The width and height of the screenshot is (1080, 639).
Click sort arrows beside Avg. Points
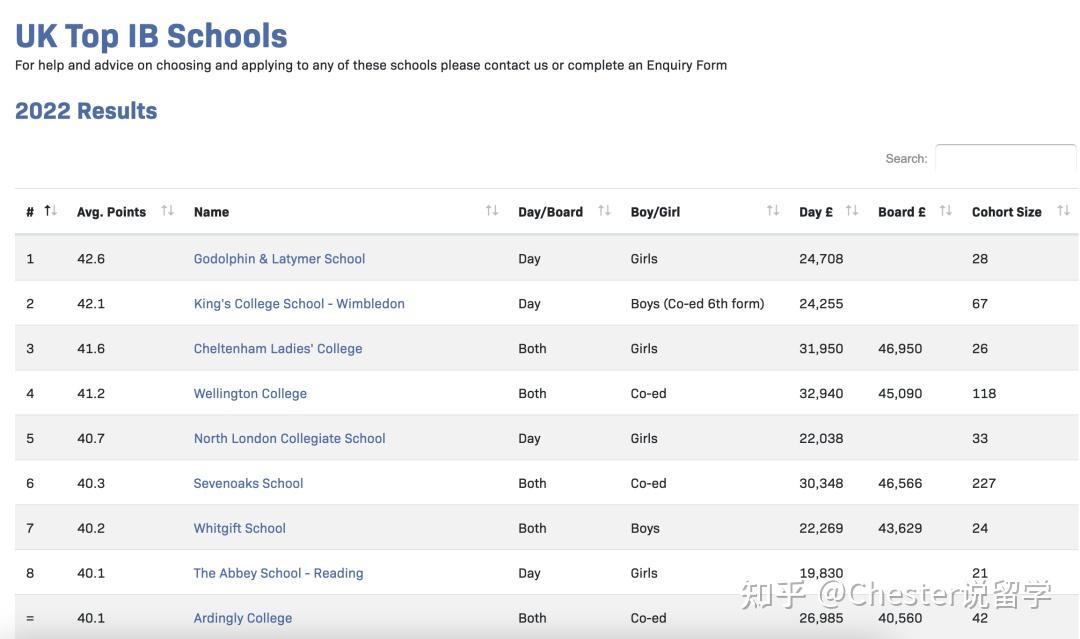click(x=167, y=211)
